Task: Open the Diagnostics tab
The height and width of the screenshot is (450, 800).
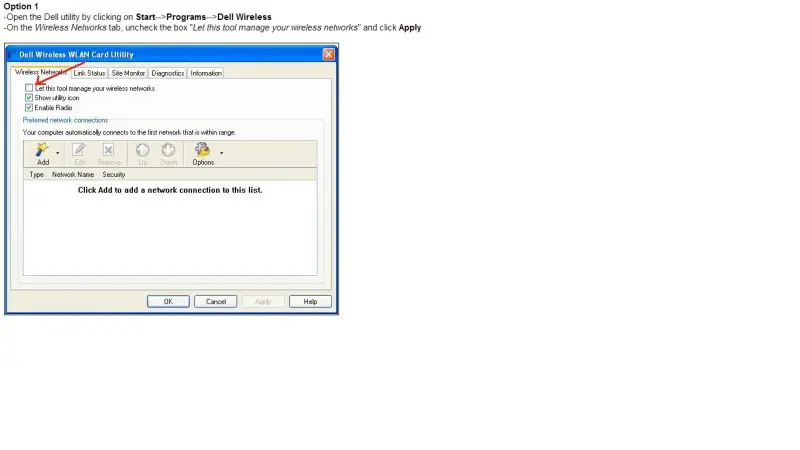Action: (167, 73)
